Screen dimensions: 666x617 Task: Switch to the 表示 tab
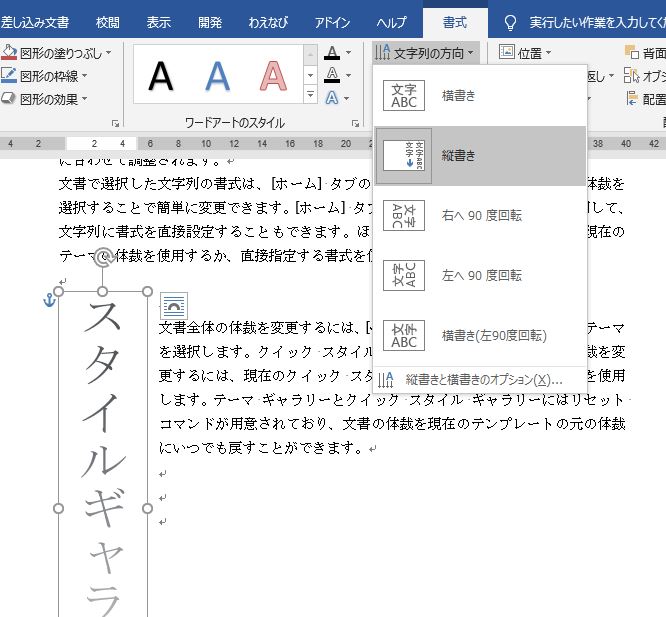[x=159, y=22]
